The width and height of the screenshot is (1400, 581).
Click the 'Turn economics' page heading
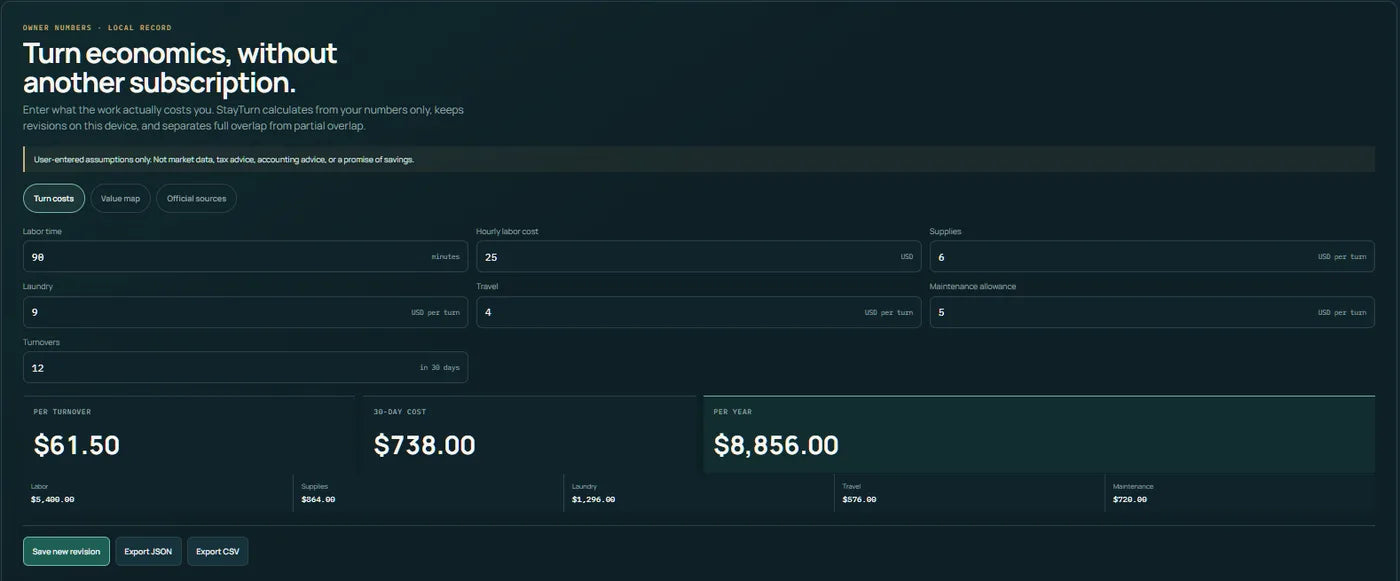click(x=180, y=68)
